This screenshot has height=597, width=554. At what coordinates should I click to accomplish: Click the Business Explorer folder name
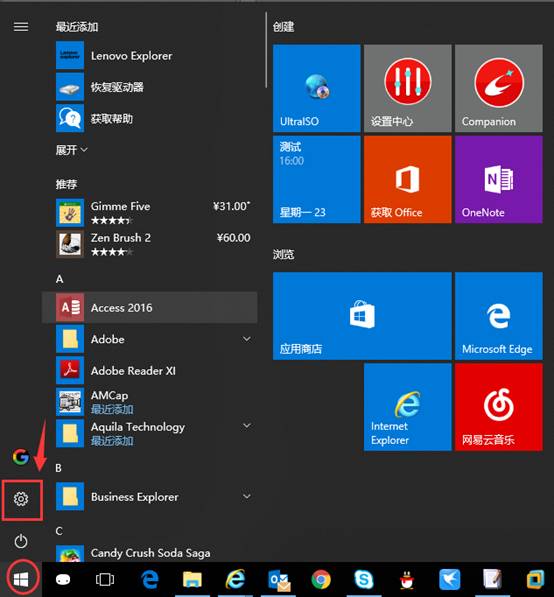(x=135, y=497)
